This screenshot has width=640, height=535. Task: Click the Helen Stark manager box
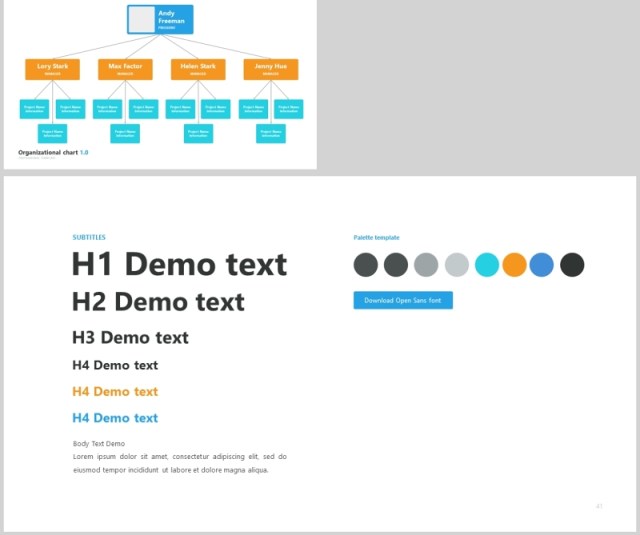tap(198, 69)
